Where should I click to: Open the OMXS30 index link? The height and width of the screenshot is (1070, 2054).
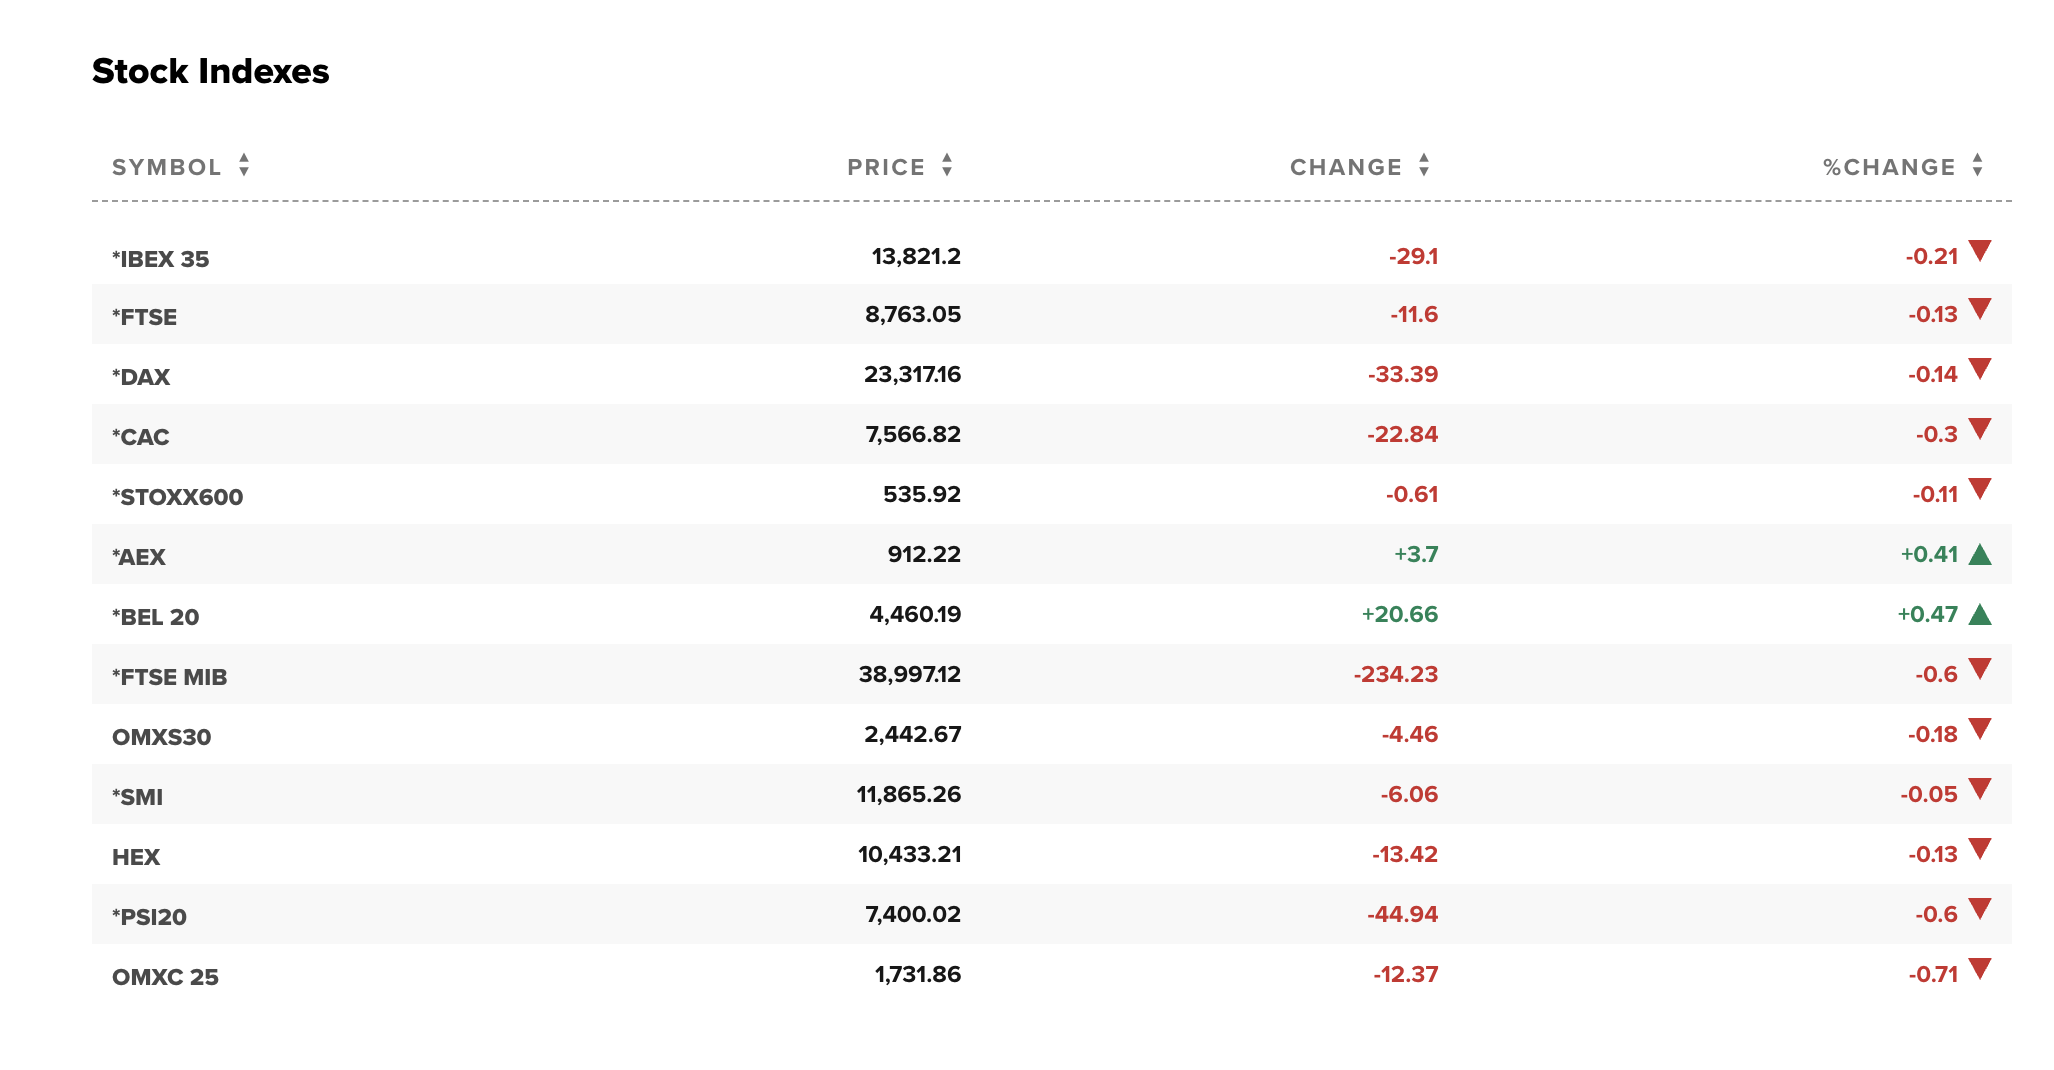(161, 737)
